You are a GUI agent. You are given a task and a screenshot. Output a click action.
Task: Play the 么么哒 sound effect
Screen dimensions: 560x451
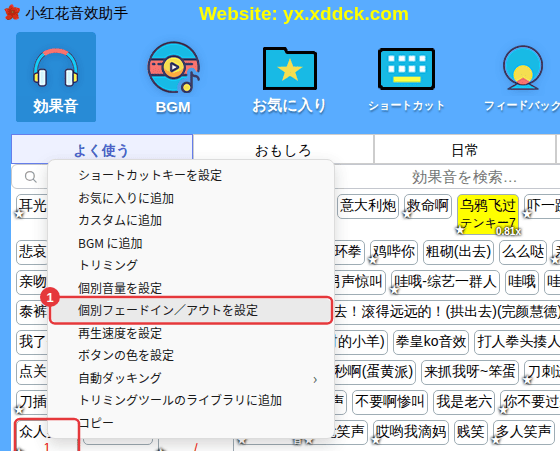coord(523,252)
